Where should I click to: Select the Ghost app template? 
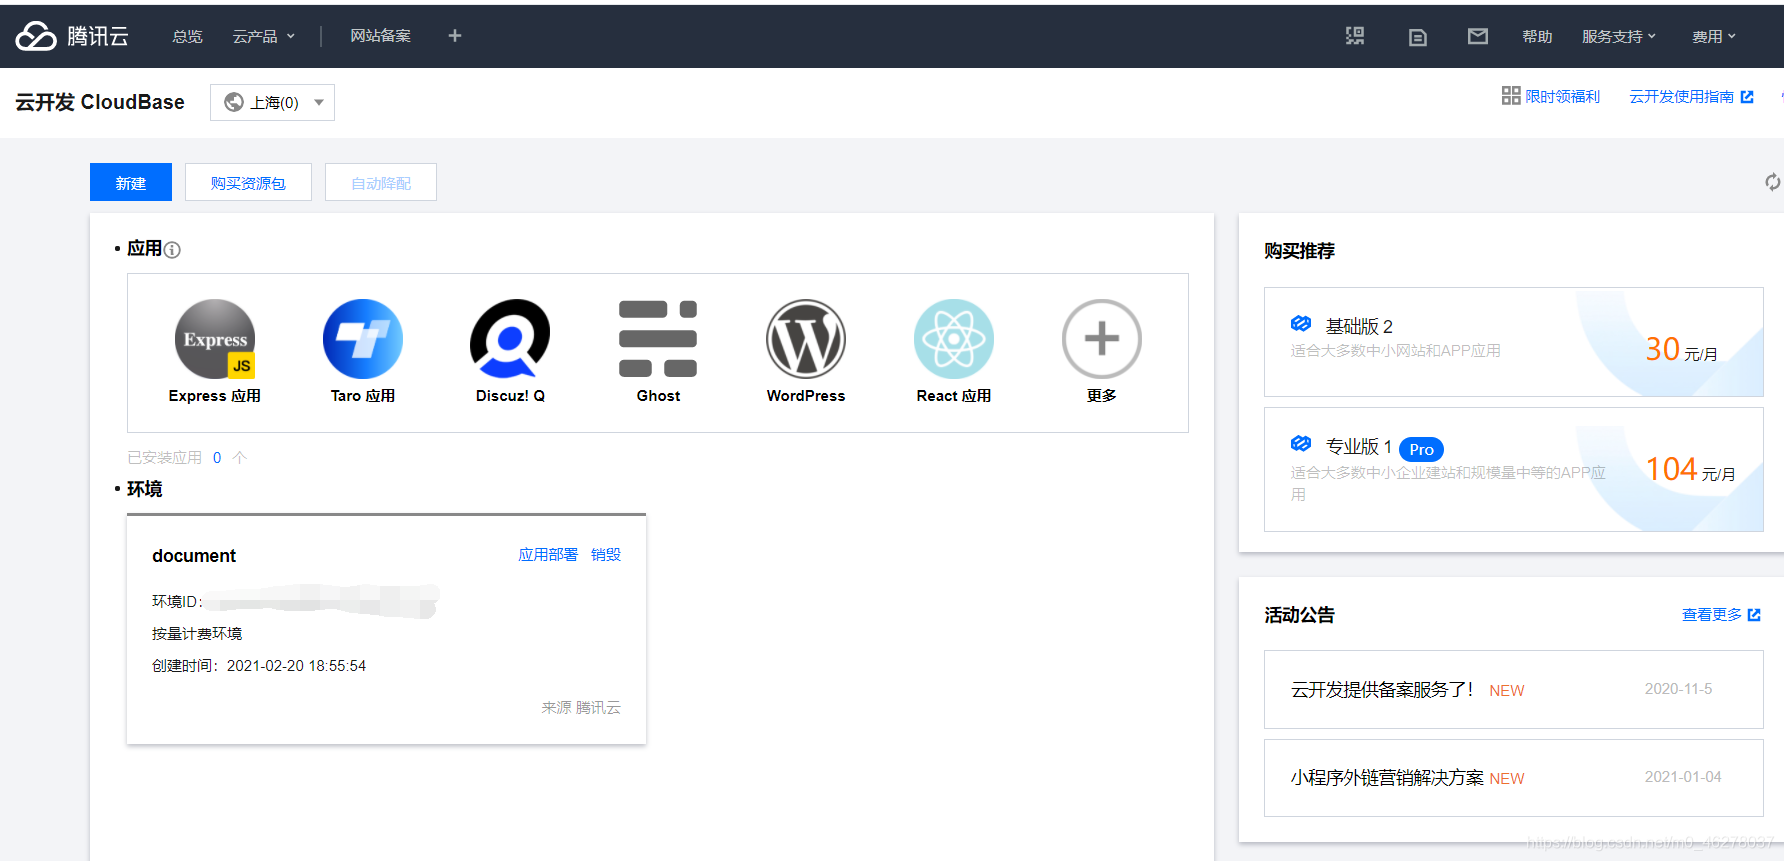[x=658, y=351]
